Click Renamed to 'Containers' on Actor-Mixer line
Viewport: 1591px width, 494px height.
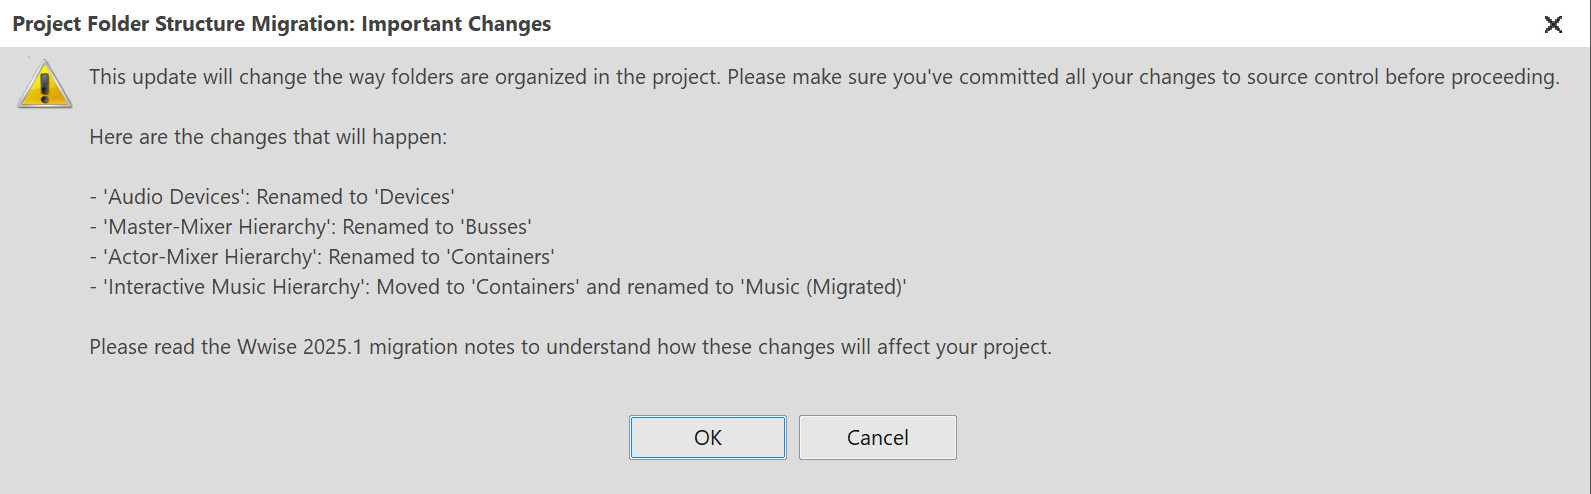[441, 257]
